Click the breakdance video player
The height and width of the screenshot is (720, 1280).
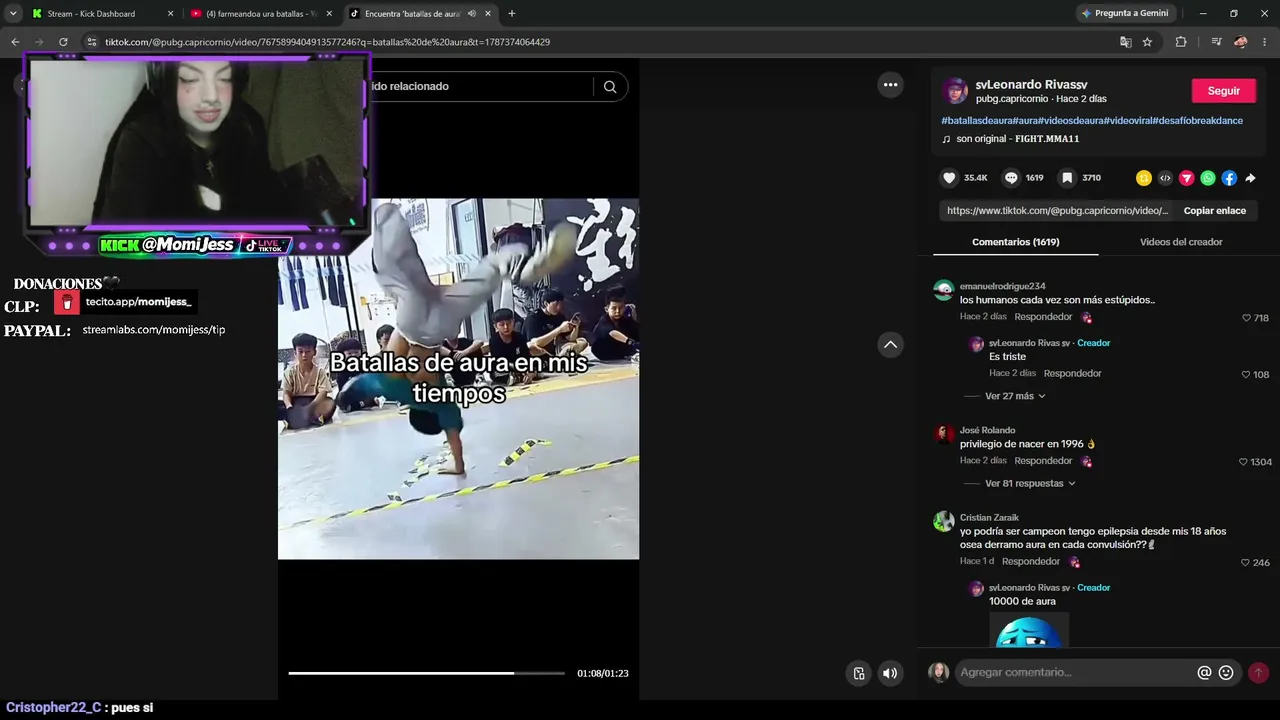pyautogui.click(x=458, y=379)
